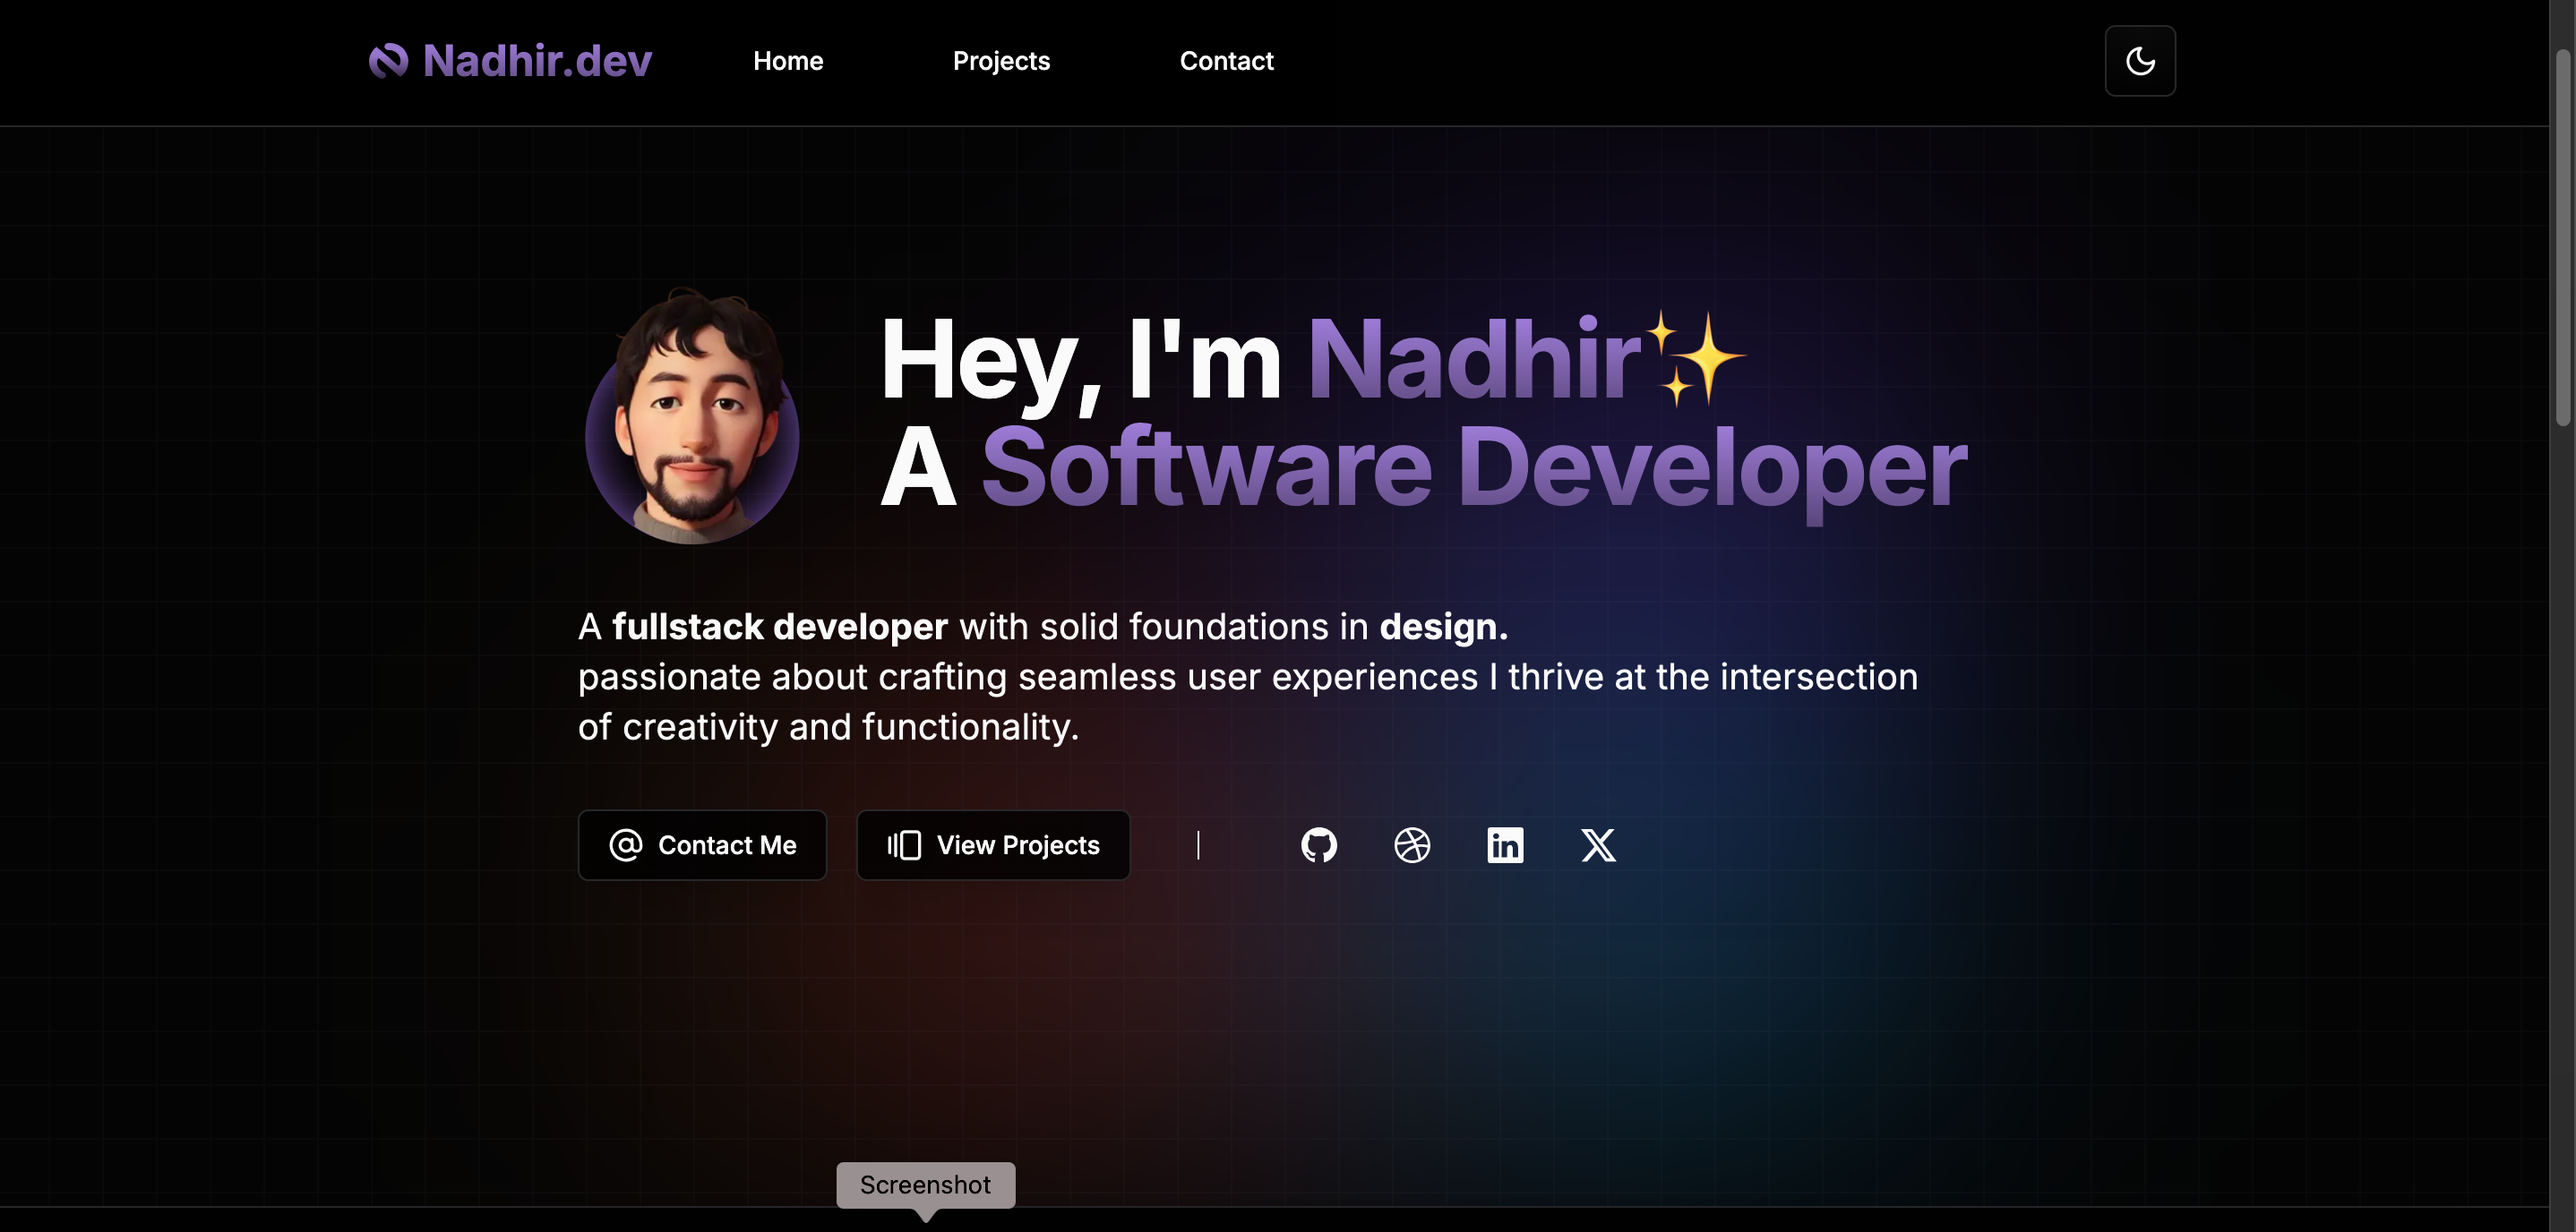Open the Projects nav item
The image size is (2576, 1232).
tap(1001, 61)
